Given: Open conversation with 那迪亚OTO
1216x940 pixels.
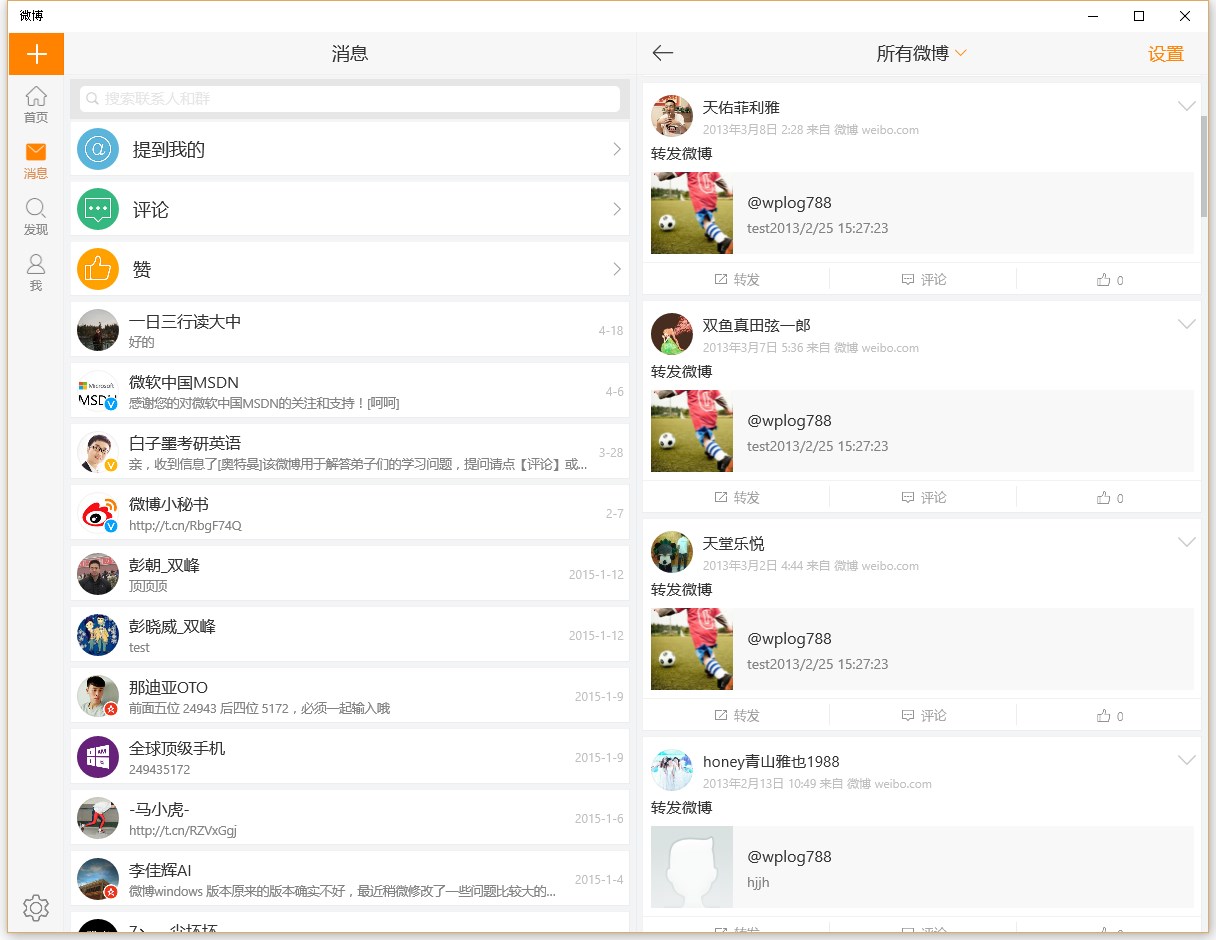Looking at the screenshot, I should click(350, 696).
